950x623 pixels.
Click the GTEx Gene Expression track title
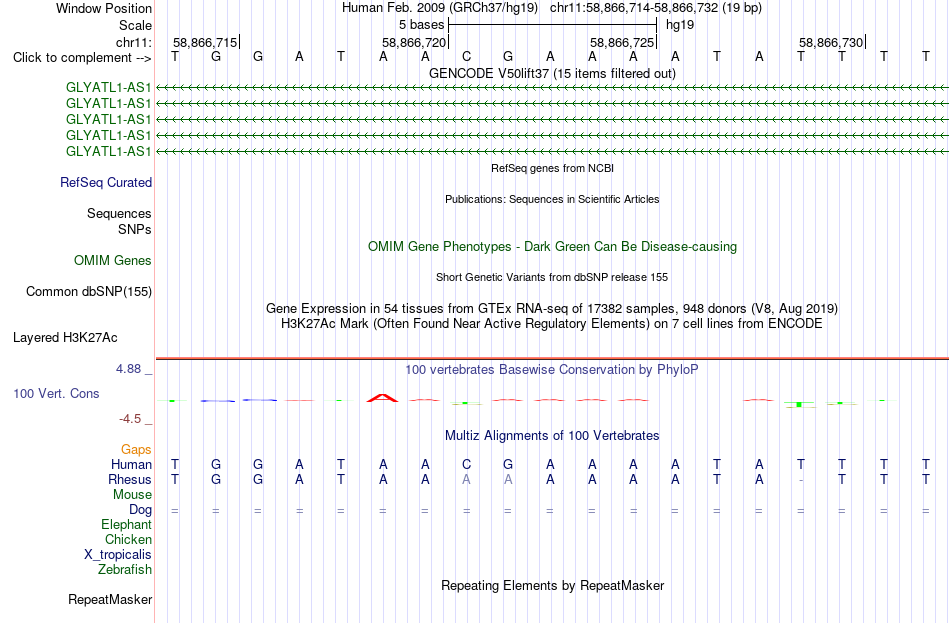coord(552,308)
